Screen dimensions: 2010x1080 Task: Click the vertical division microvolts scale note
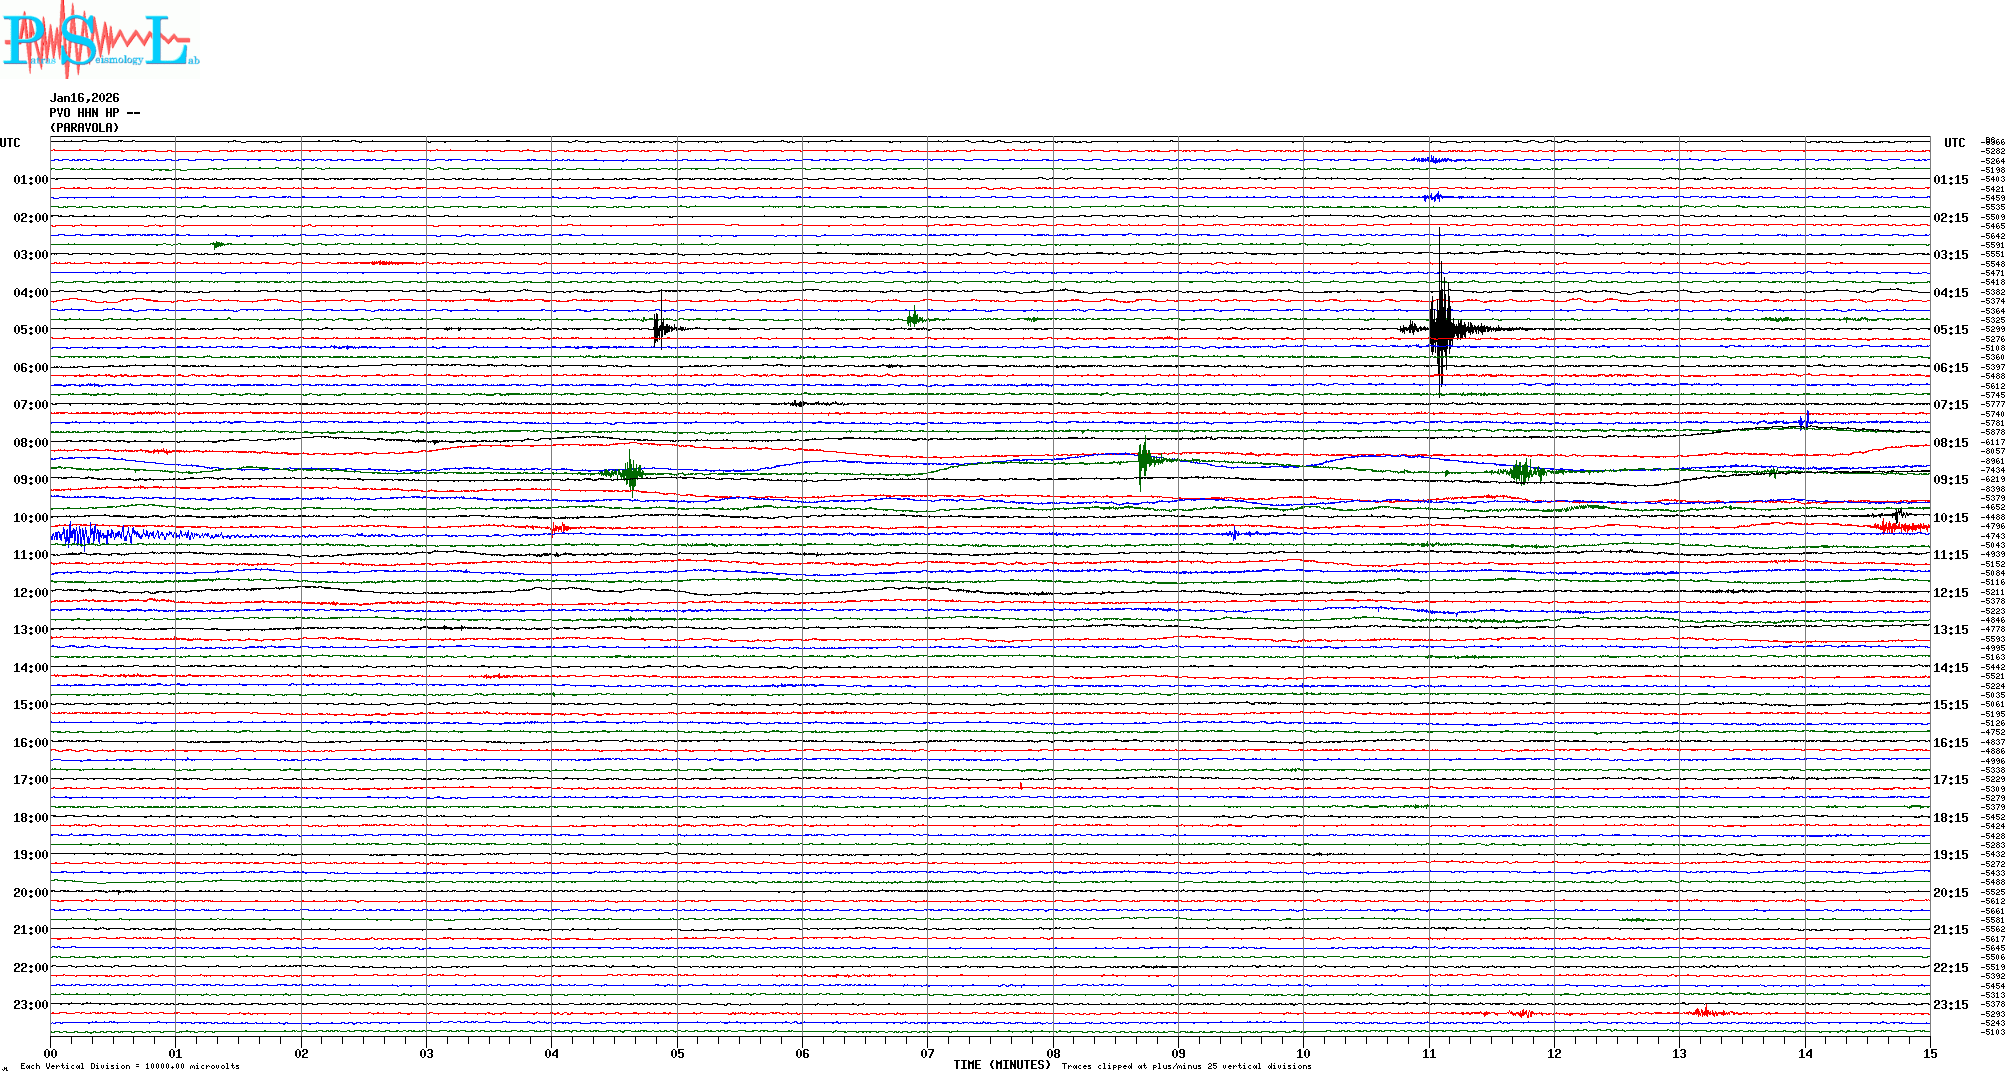tap(130, 1066)
